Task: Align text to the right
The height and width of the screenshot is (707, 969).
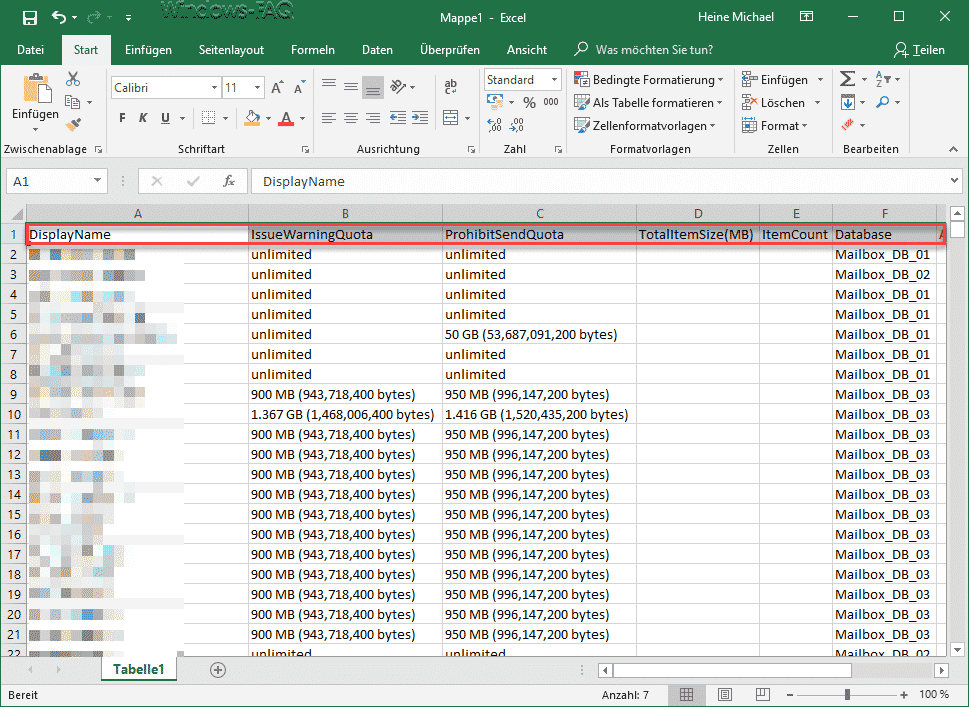Action: click(x=373, y=117)
